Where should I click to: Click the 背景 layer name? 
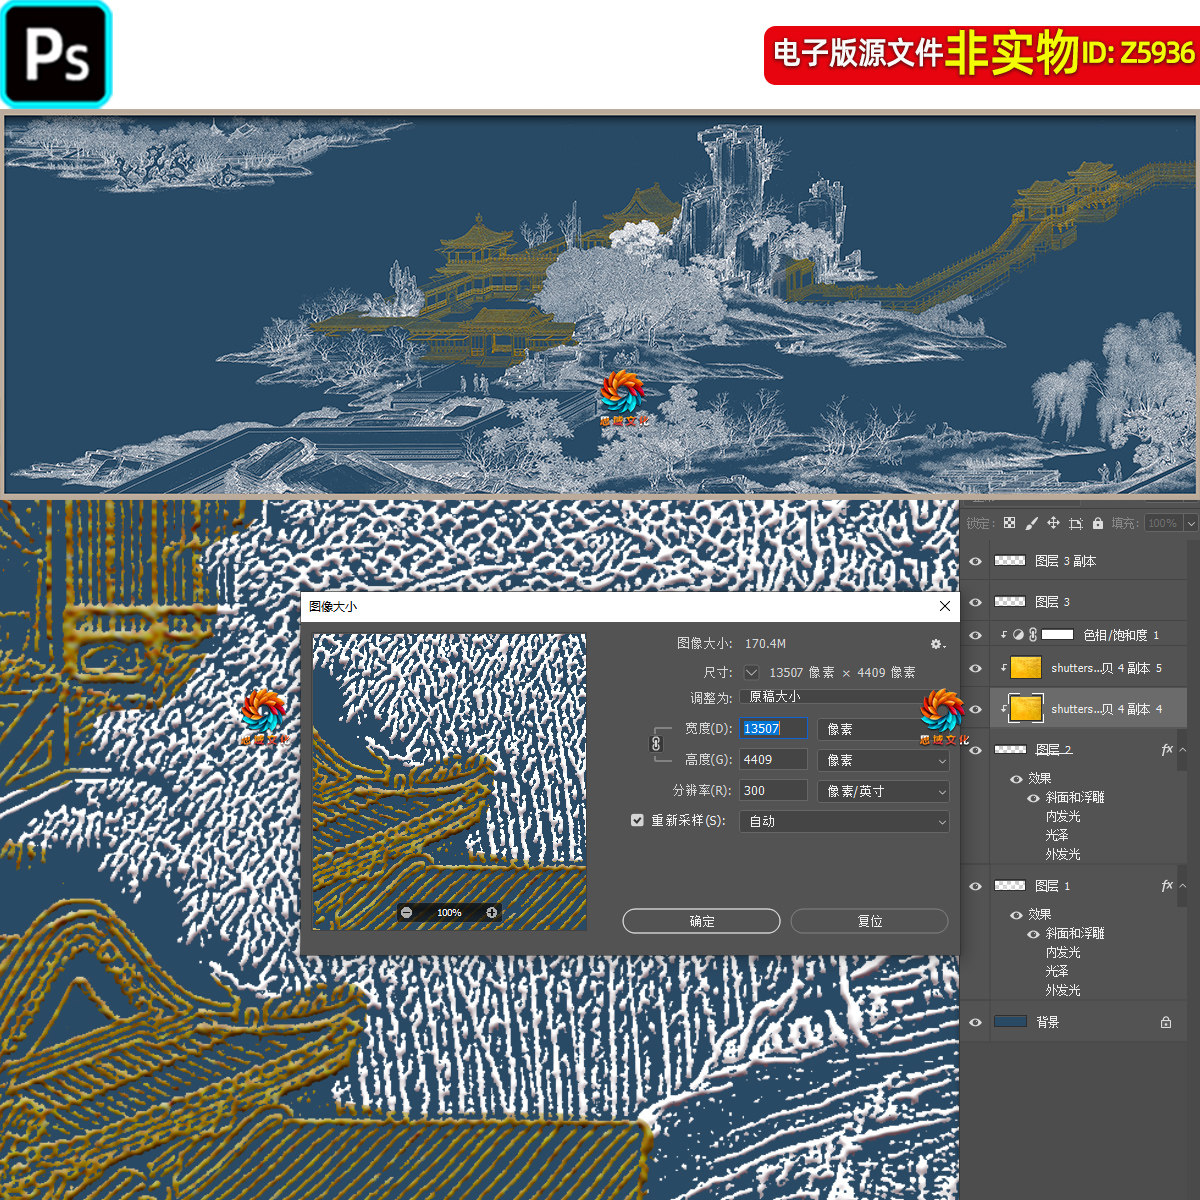(x=1047, y=1022)
